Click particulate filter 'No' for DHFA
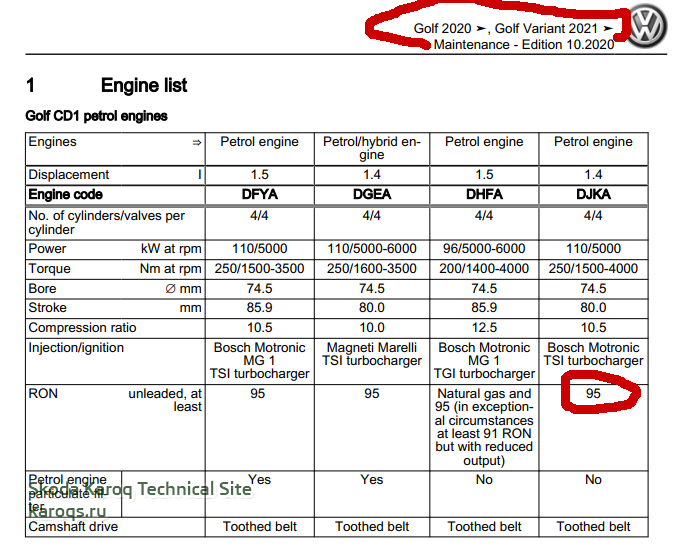Screen dimensions: 680x554 tap(484, 480)
